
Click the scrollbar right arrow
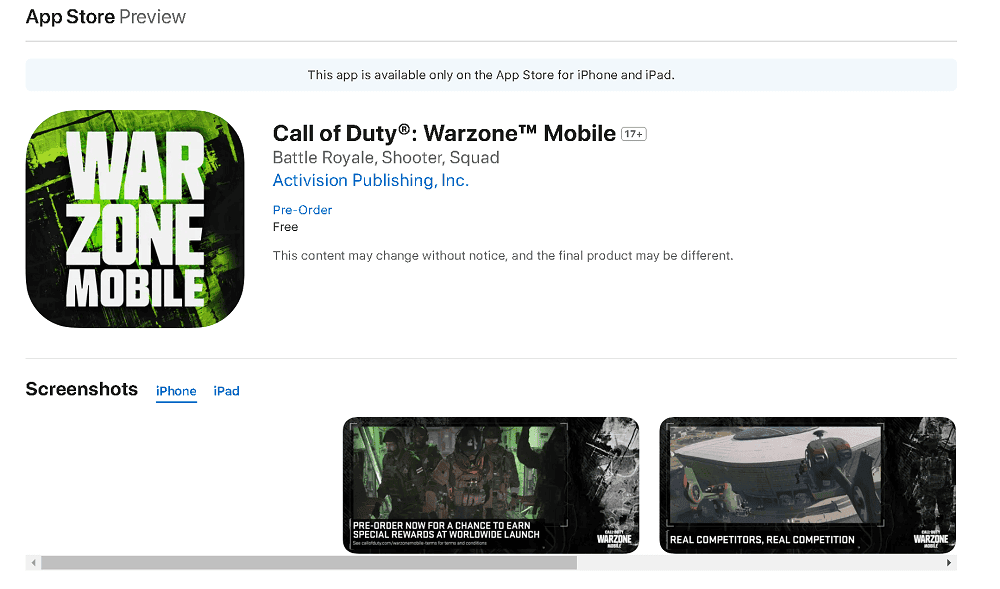point(949,563)
